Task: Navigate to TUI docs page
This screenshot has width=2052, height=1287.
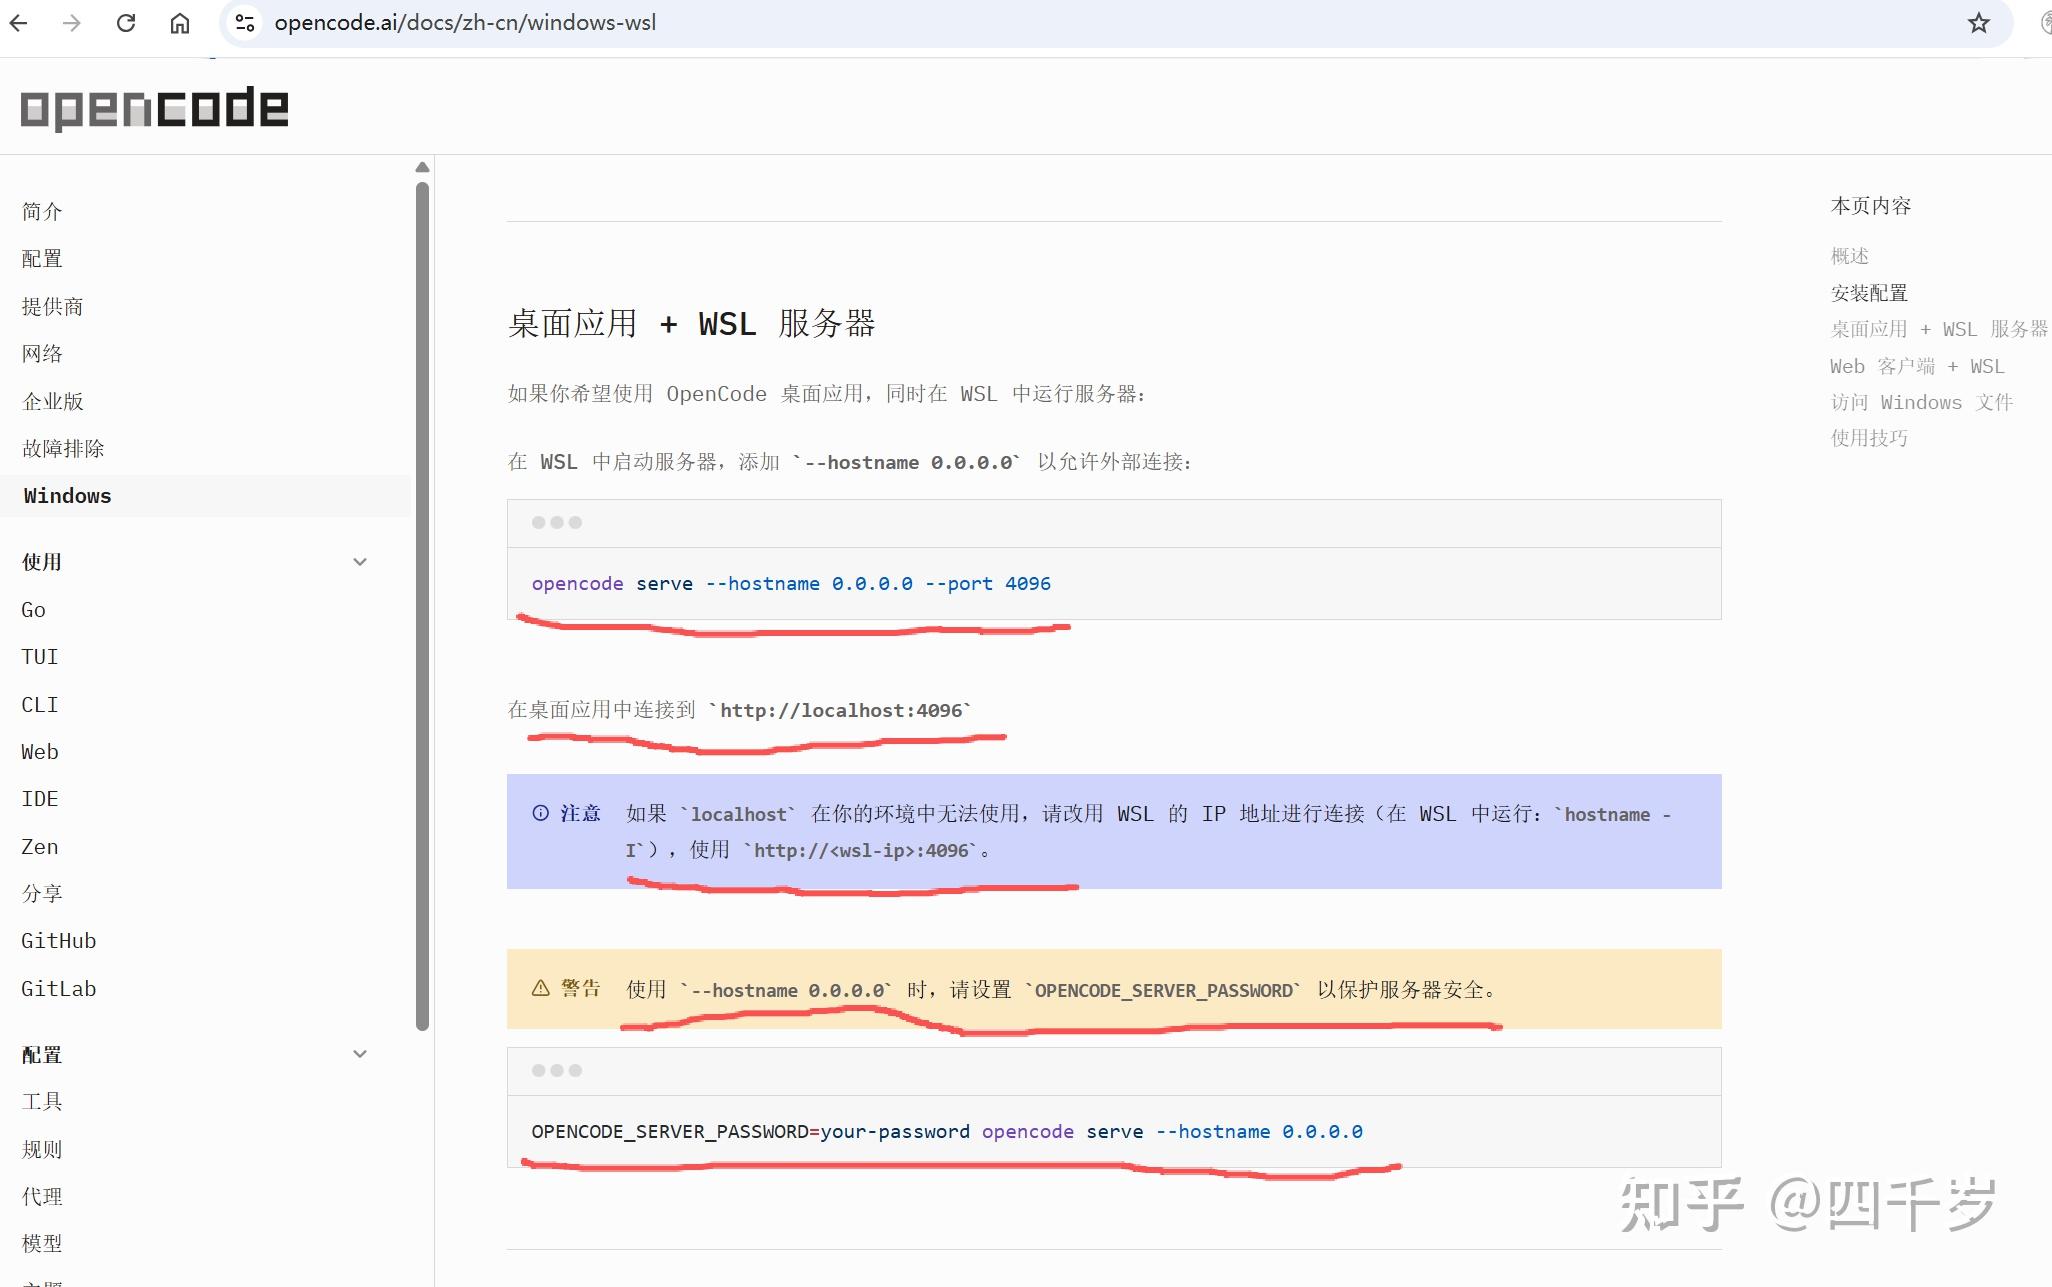Action: tap(40, 657)
